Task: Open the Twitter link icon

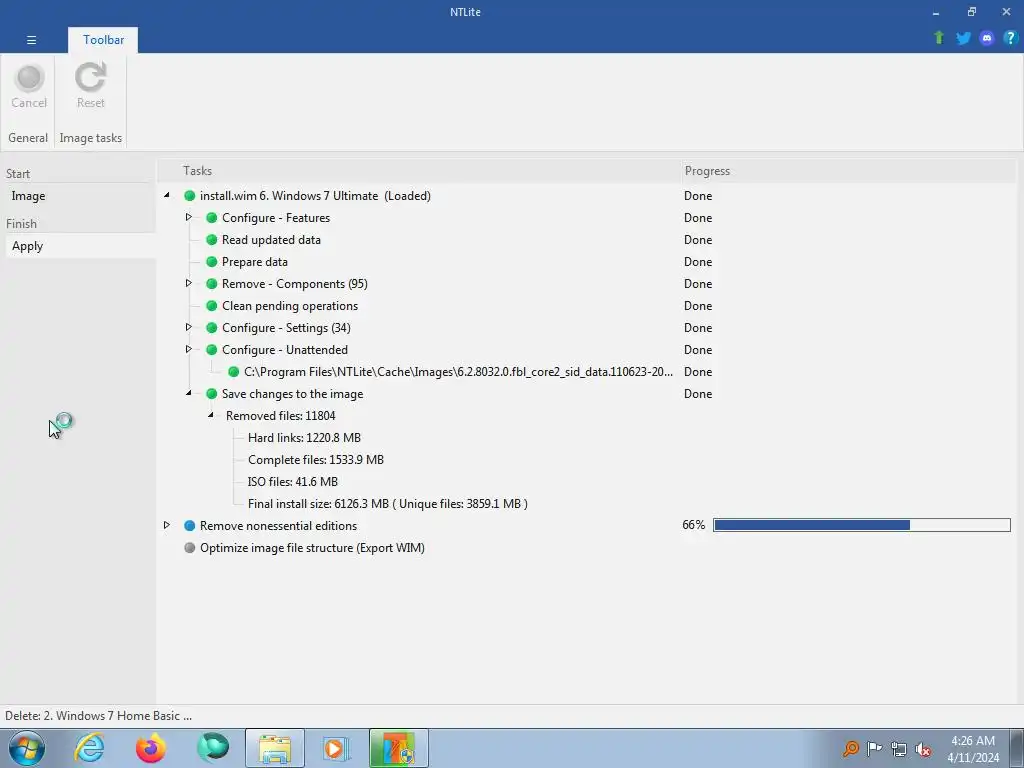Action: (963, 38)
